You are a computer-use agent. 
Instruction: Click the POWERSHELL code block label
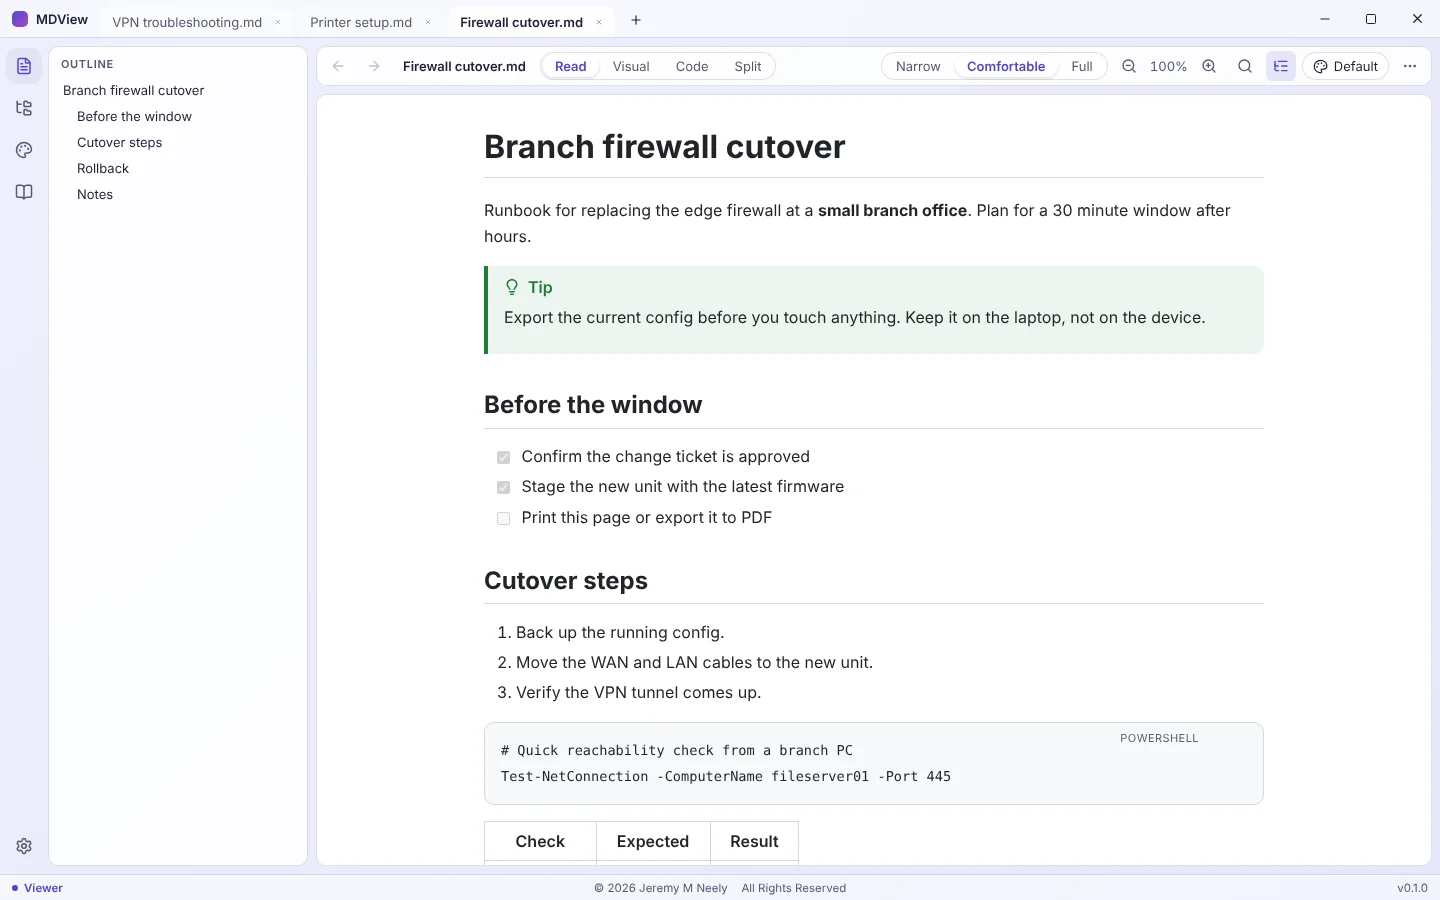[1159, 738]
